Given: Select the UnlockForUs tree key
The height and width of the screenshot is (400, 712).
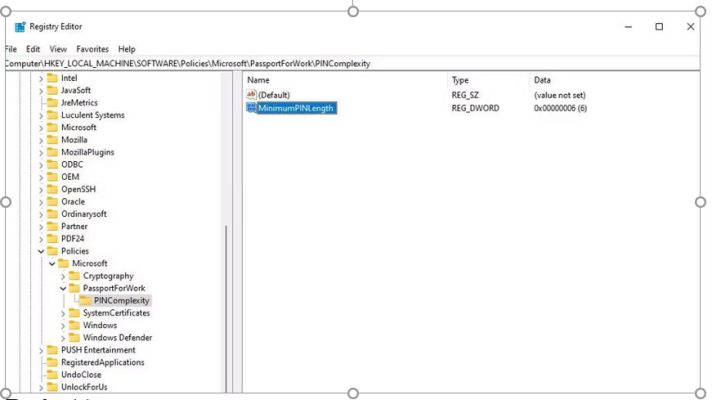Looking at the screenshot, I should tap(84, 387).
